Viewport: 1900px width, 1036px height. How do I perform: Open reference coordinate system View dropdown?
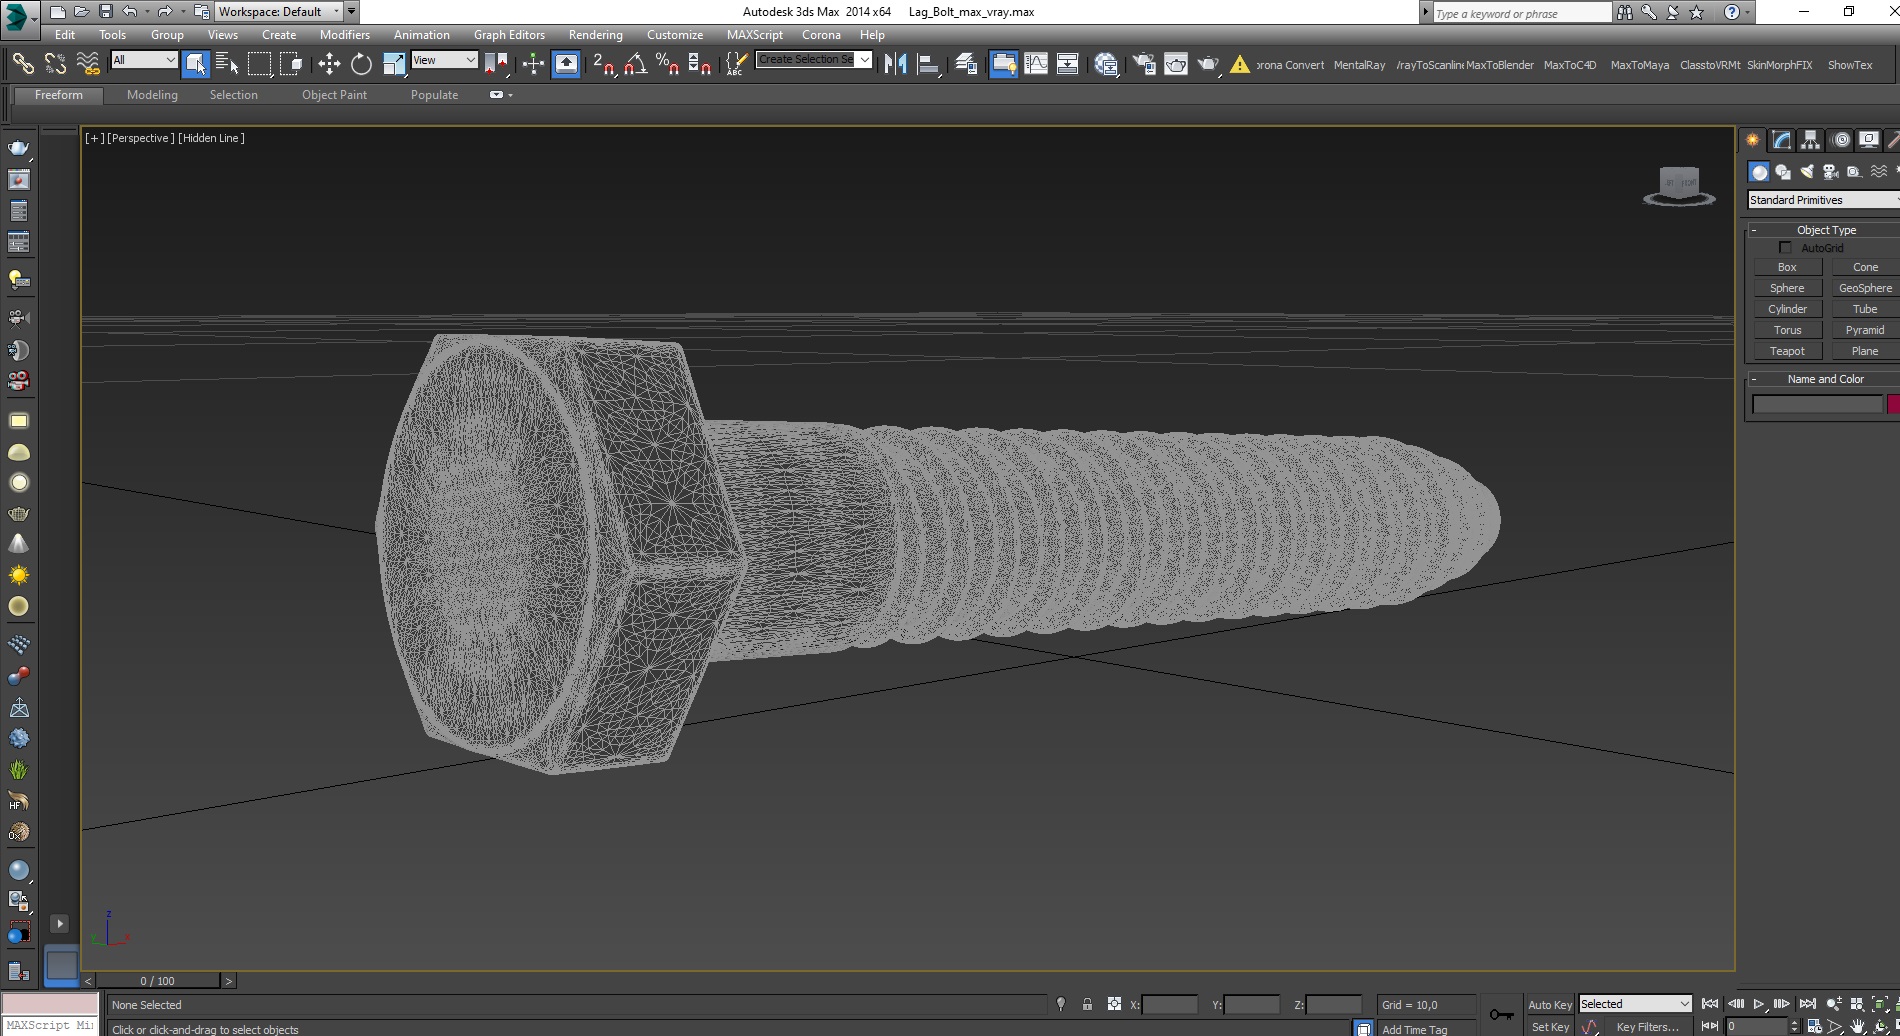coord(444,60)
